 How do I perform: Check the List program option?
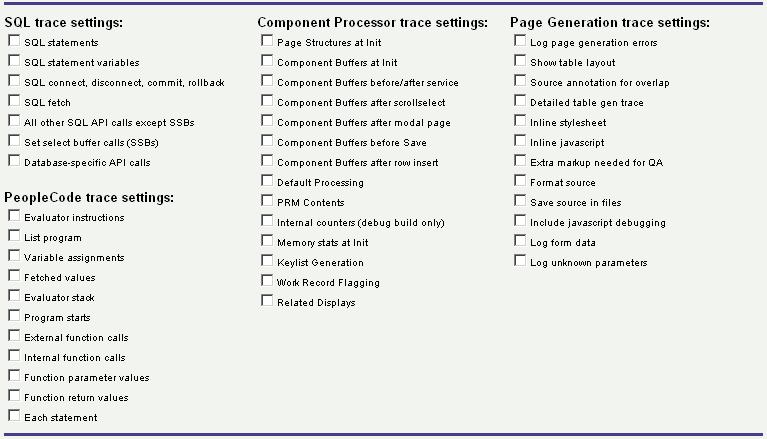click(x=14, y=236)
